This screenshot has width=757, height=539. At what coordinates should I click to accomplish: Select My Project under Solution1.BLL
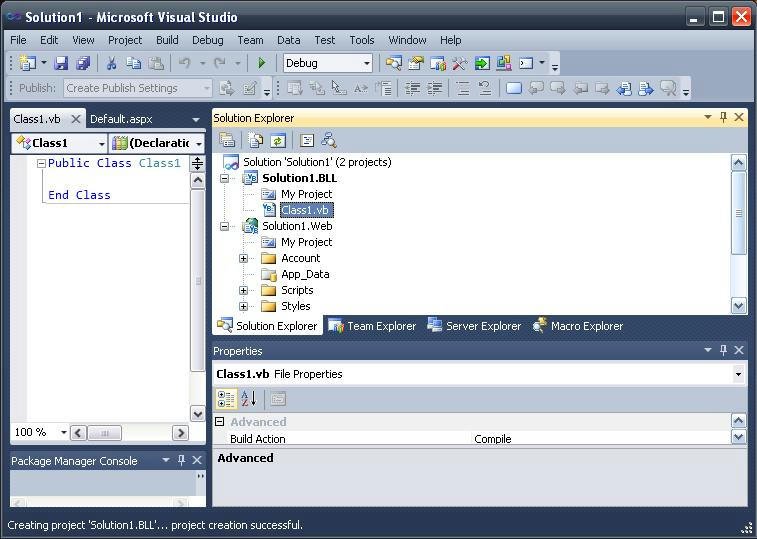307,194
